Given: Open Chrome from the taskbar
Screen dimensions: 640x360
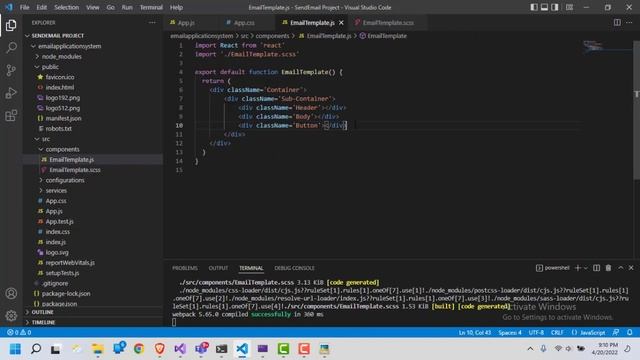Looking at the screenshot, I should [139, 349].
